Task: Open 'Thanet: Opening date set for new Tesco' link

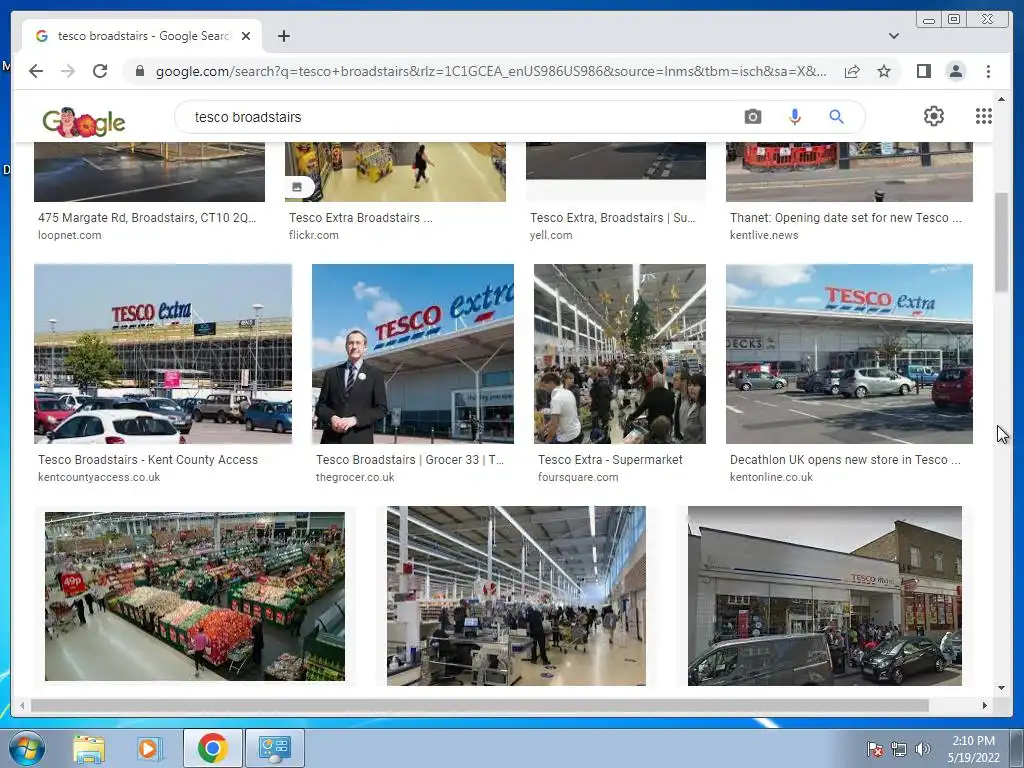Action: pos(846,217)
